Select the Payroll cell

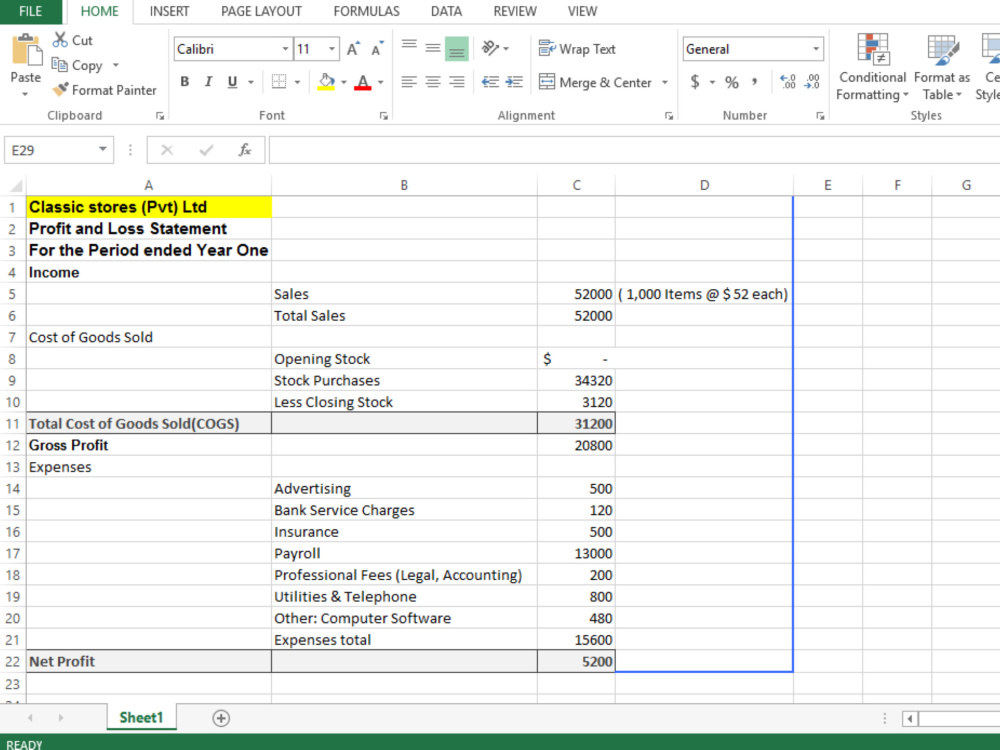click(x=404, y=554)
